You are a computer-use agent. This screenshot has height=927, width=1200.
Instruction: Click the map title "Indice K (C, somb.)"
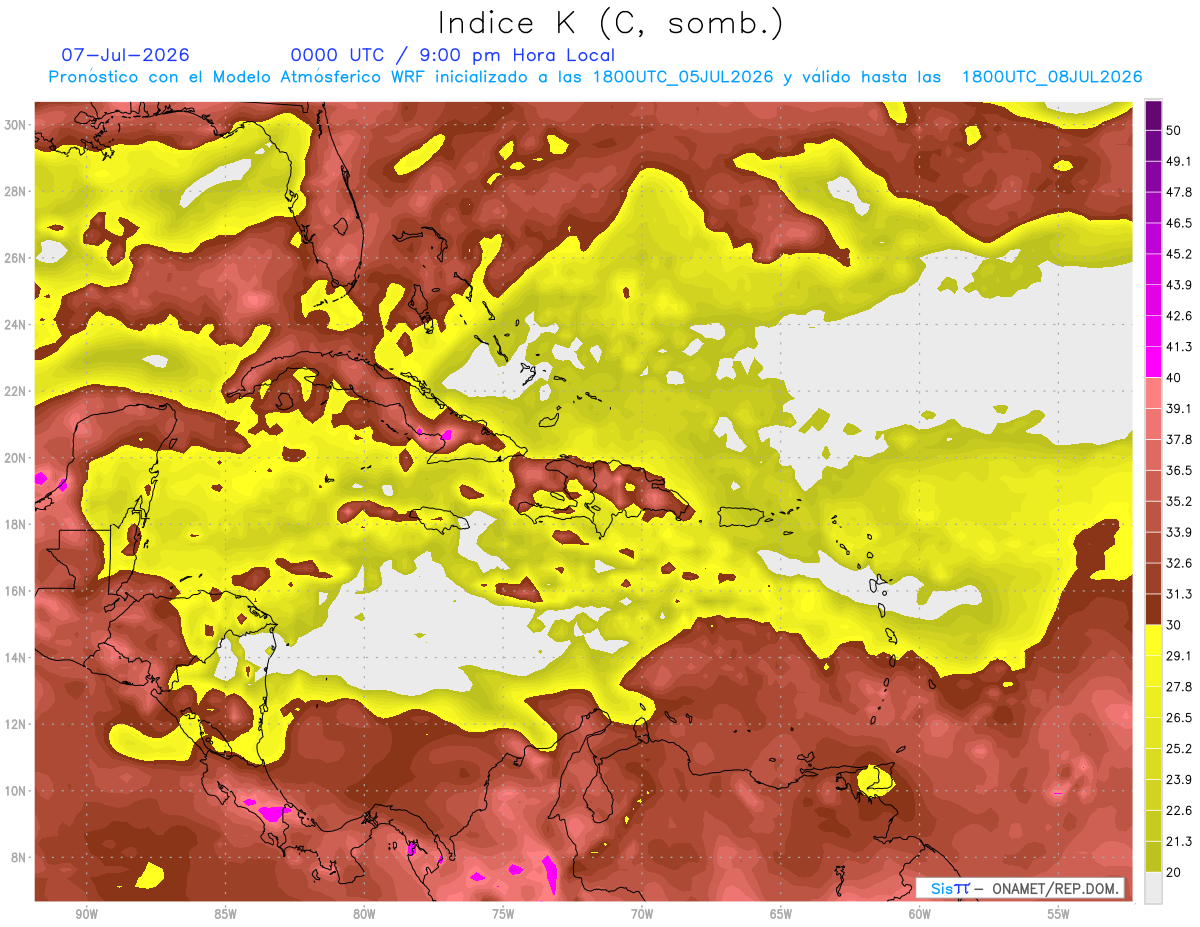pyautogui.click(x=610, y=23)
